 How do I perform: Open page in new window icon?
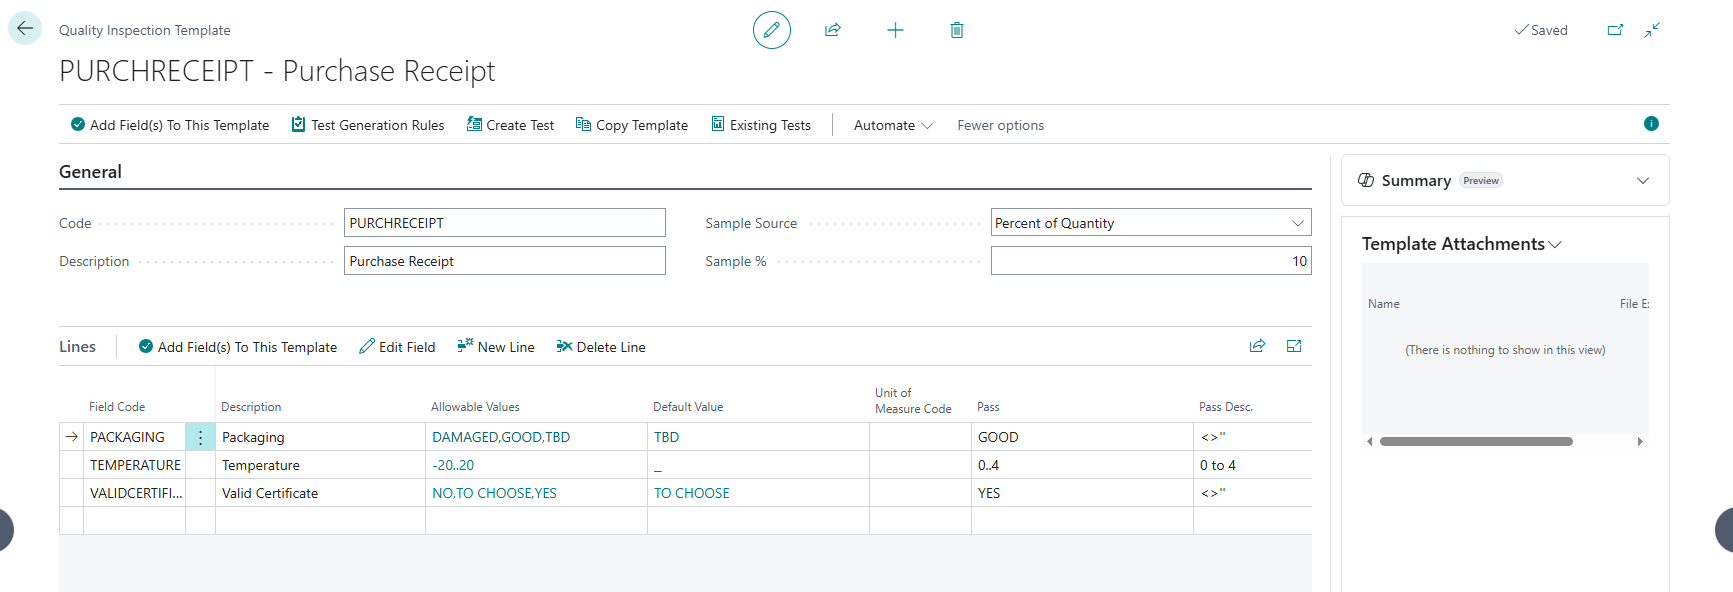[1615, 30]
